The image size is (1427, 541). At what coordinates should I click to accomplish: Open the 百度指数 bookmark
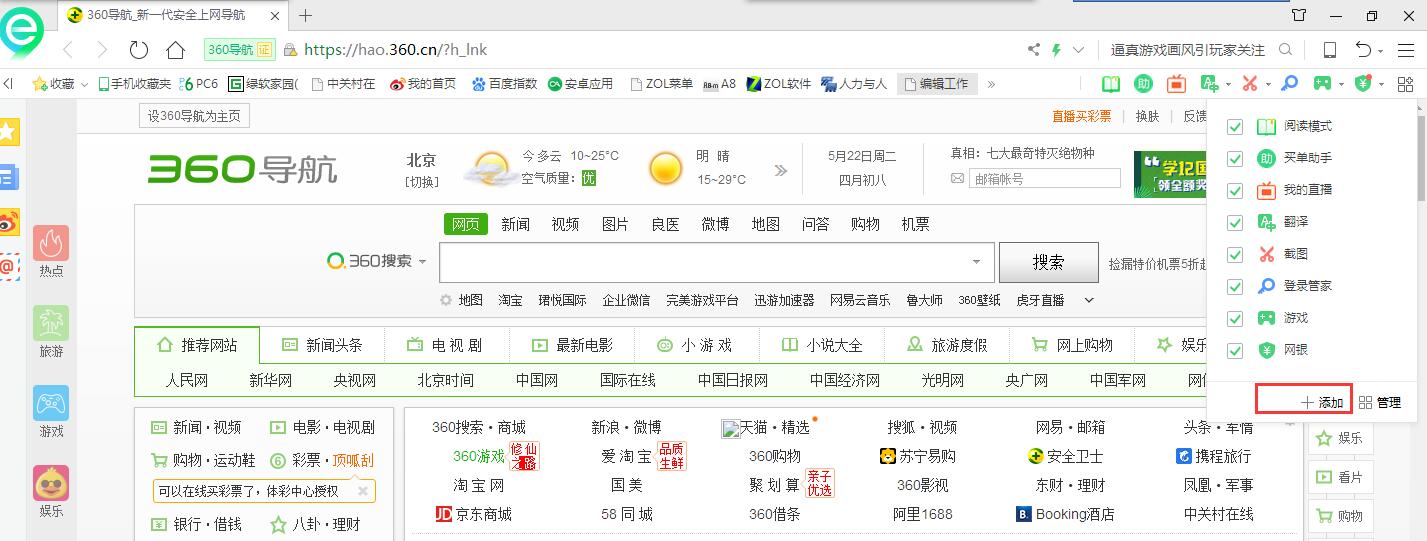[x=504, y=84]
